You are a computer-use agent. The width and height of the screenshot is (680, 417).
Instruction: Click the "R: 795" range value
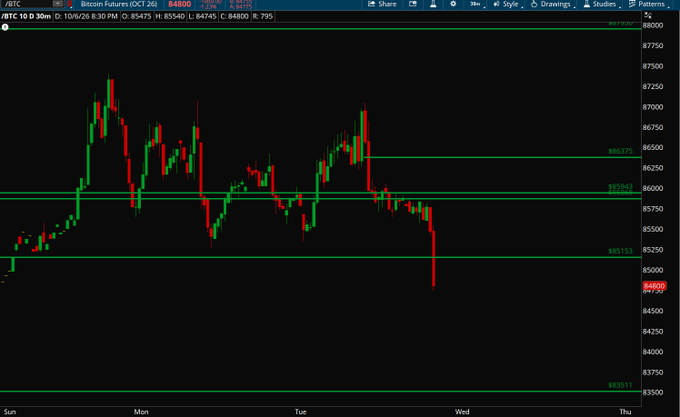coord(262,16)
